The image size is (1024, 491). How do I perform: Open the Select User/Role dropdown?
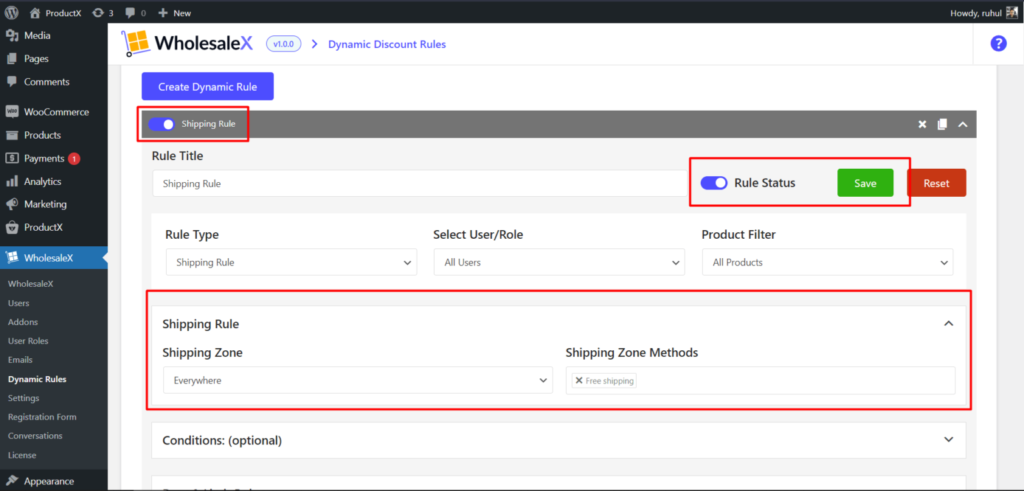tap(559, 262)
